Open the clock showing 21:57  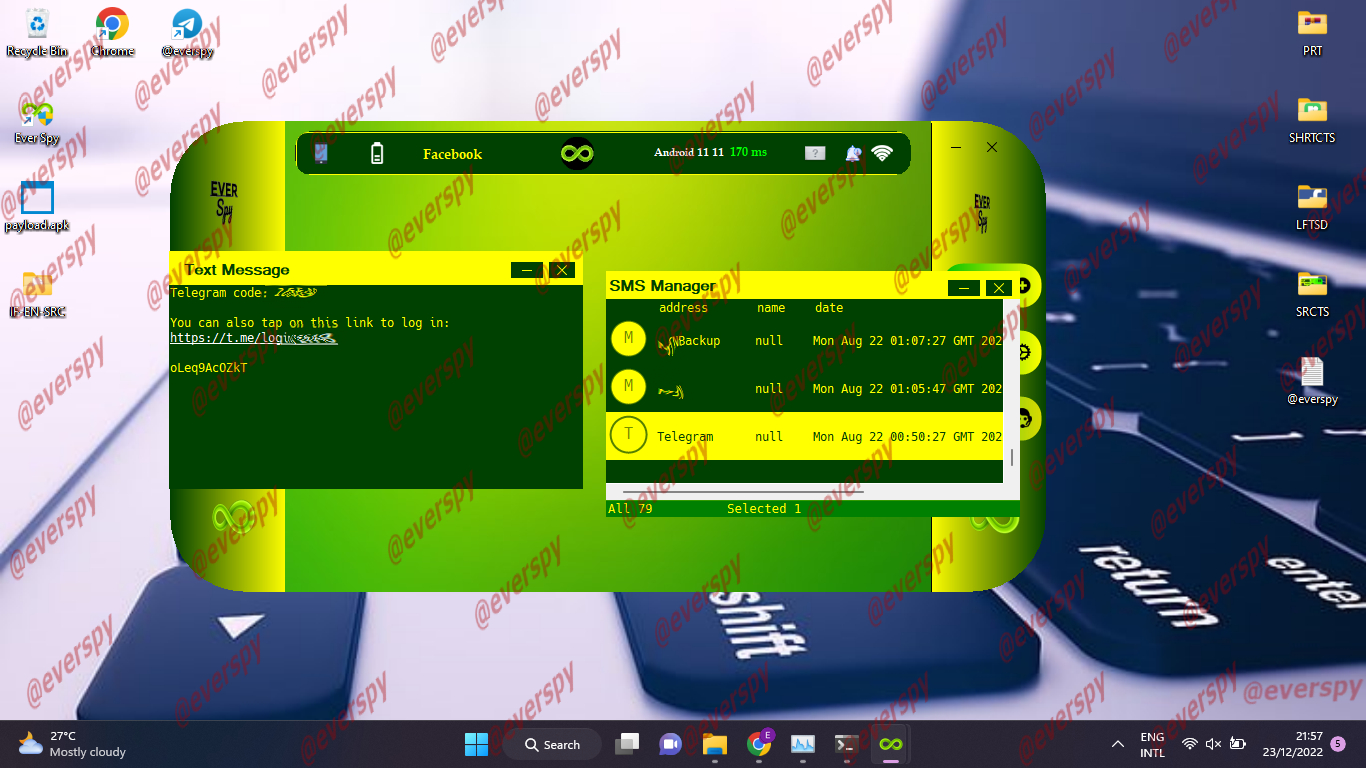1292,744
